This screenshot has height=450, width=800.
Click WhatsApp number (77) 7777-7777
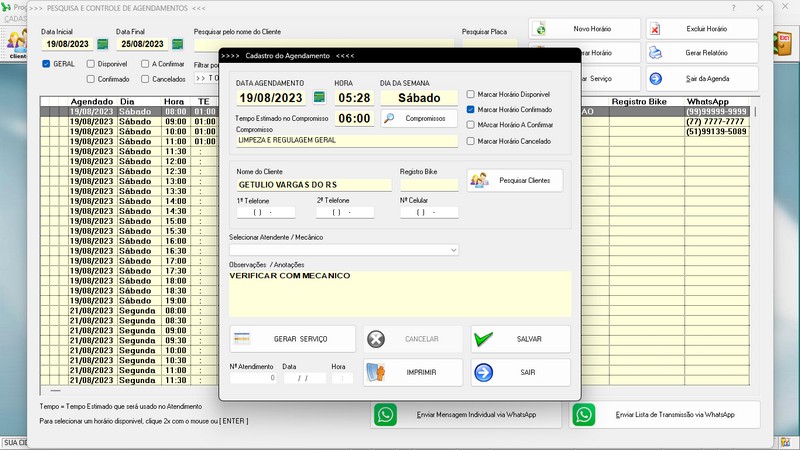pyautogui.click(x=715, y=121)
